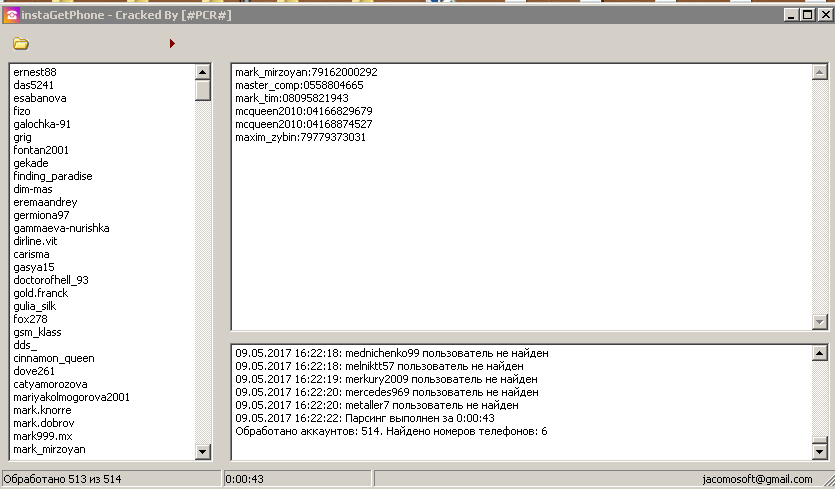Maximize the instaGetPhone window

807,15
